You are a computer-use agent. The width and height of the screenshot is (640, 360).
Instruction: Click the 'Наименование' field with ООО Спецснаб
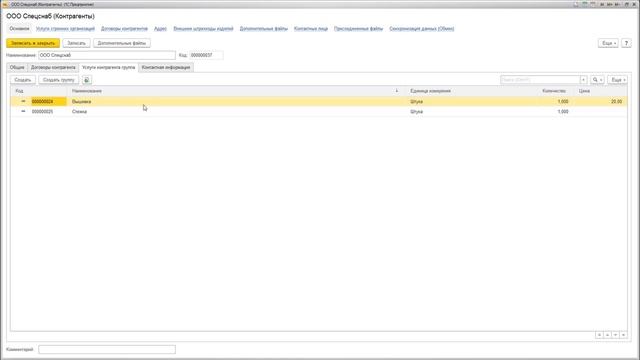click(107, 55)
